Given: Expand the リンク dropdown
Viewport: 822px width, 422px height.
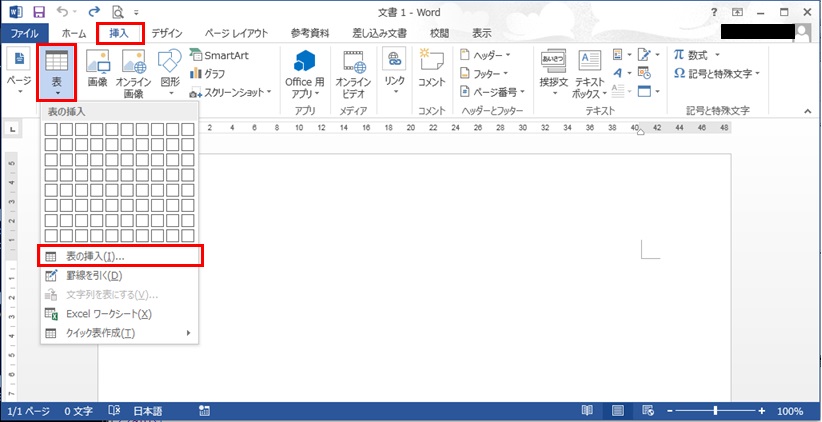Looking at the screenshot, I should point(394,73).
